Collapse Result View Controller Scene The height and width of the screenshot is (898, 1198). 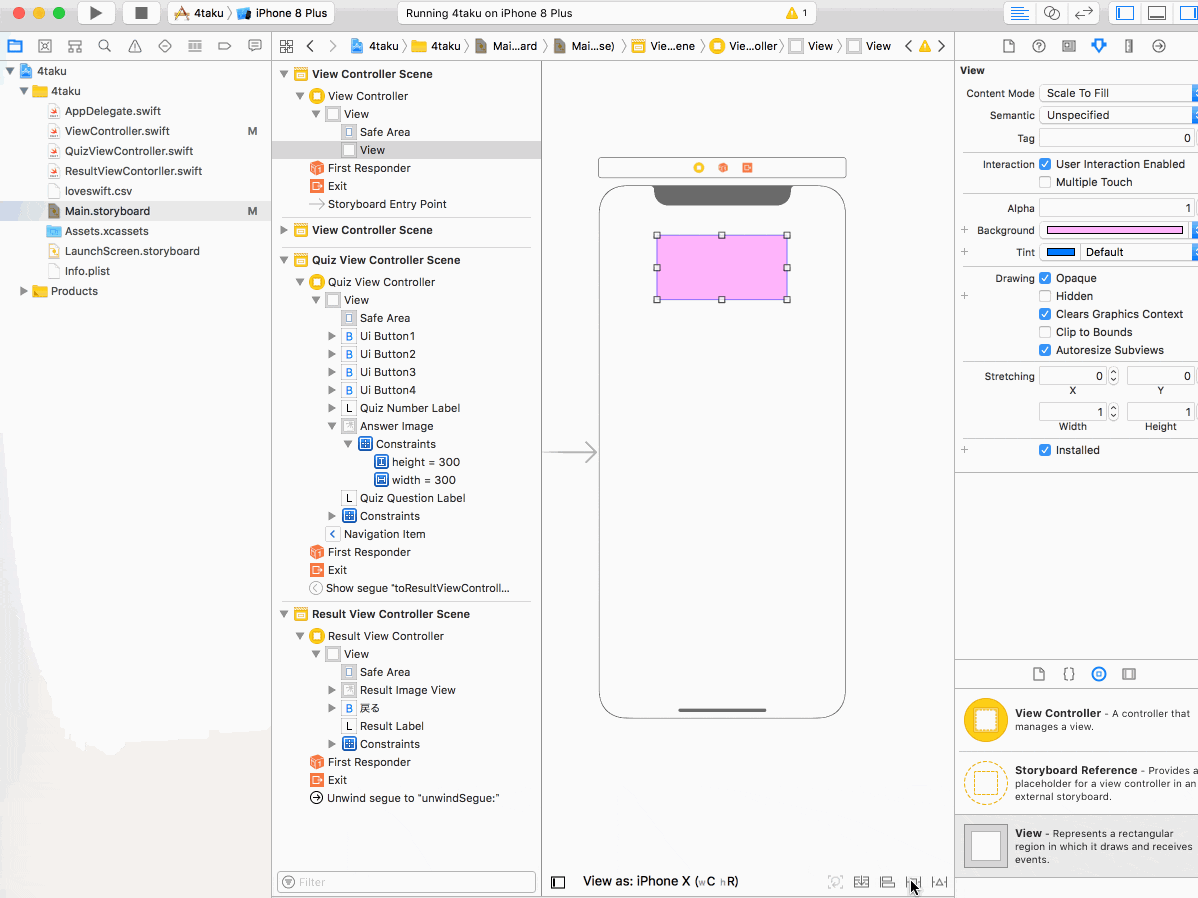click(x=284, y=614)
